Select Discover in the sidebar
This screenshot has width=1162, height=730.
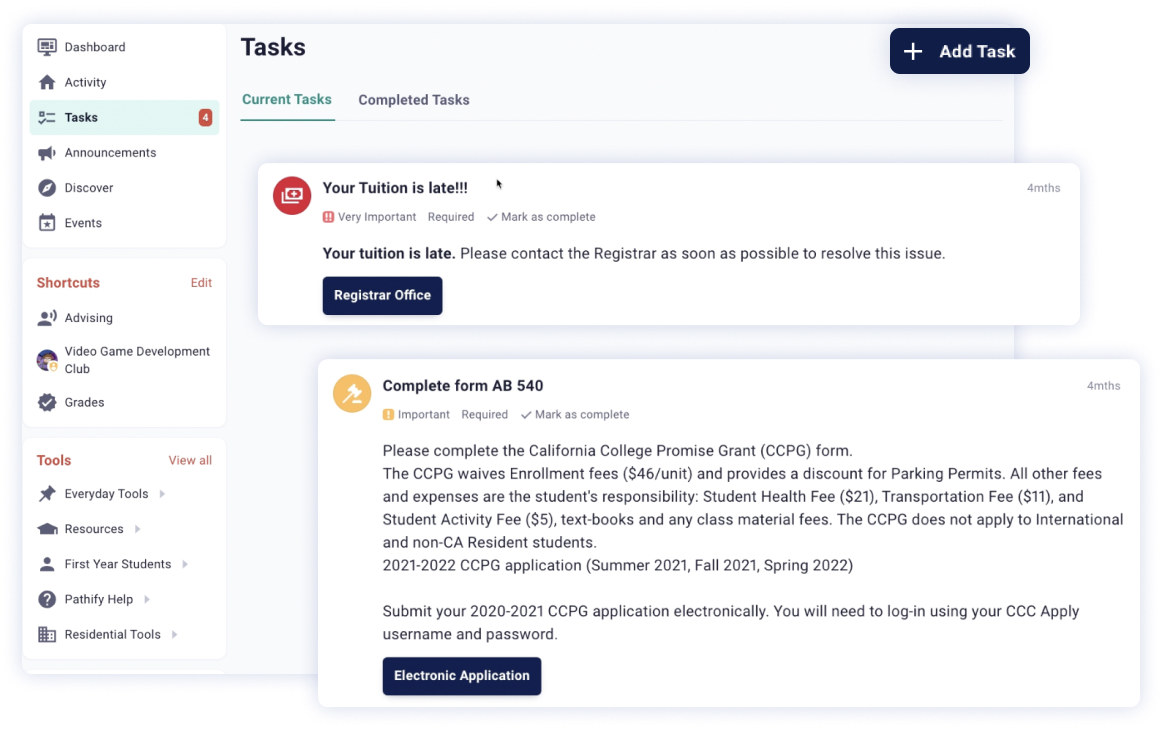click(x=88, y=187)
